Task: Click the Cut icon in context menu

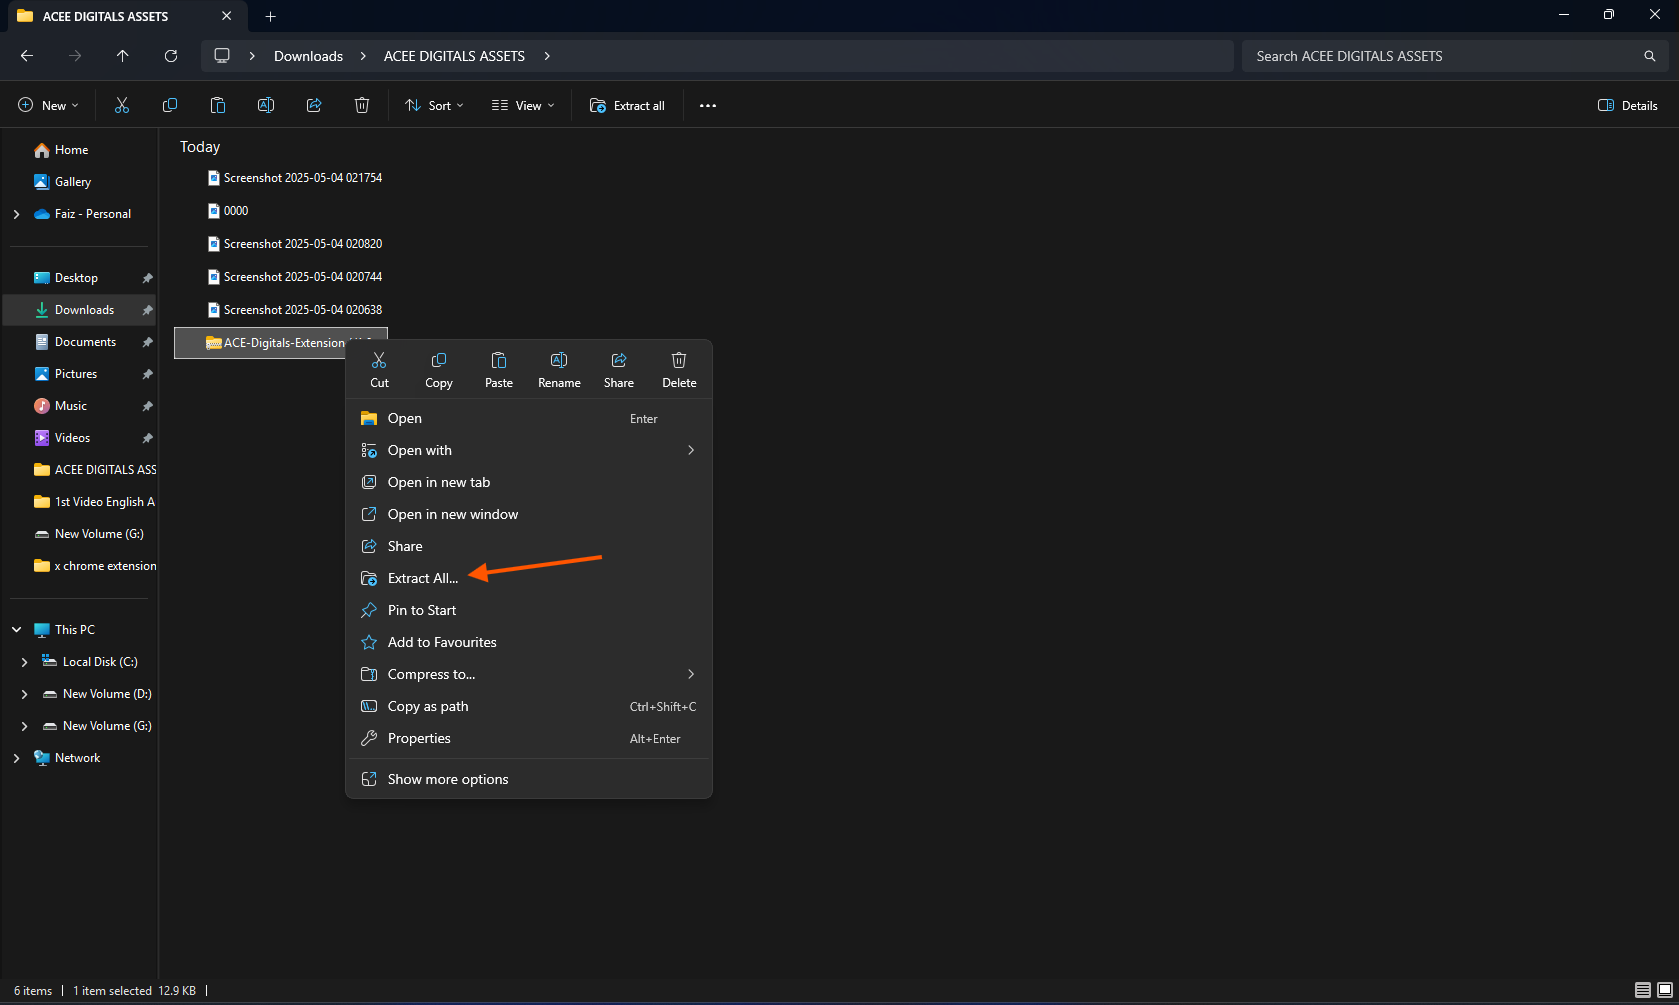Action: coord(379,361)
